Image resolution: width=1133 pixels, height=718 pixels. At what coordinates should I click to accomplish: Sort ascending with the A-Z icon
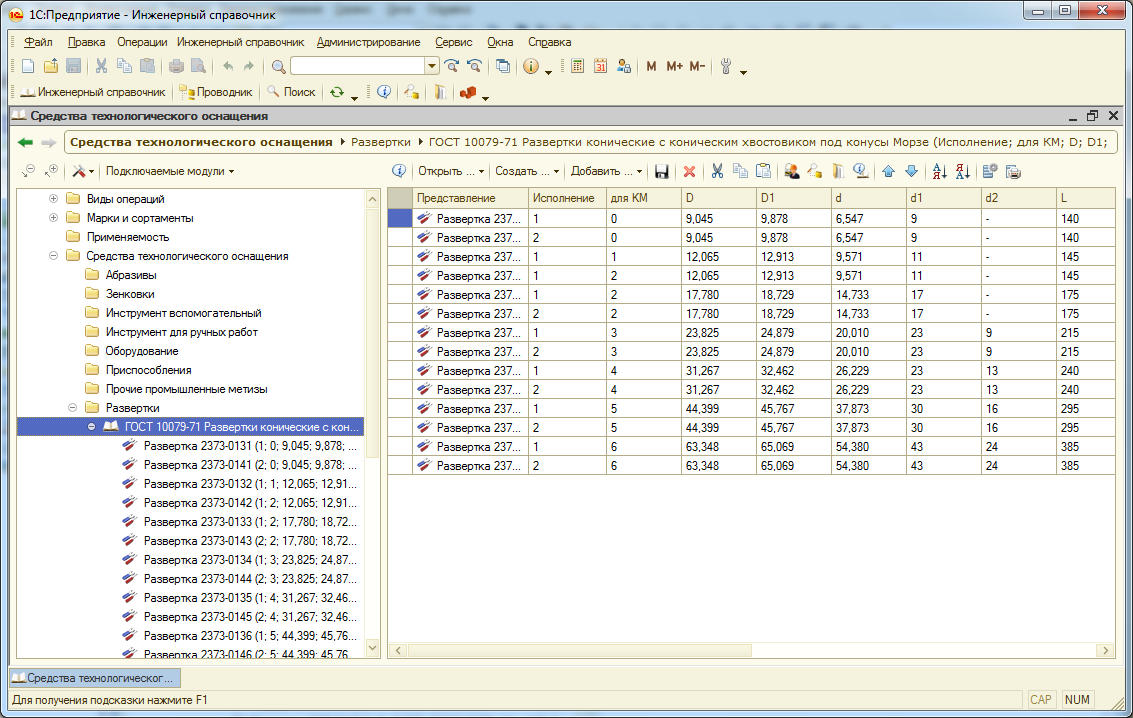939,171
